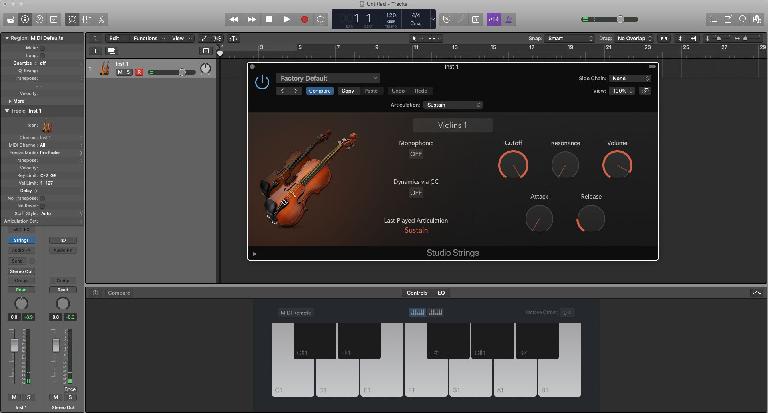
Task: Toggle Cycle mode in the transport
Action: point(321,20)
